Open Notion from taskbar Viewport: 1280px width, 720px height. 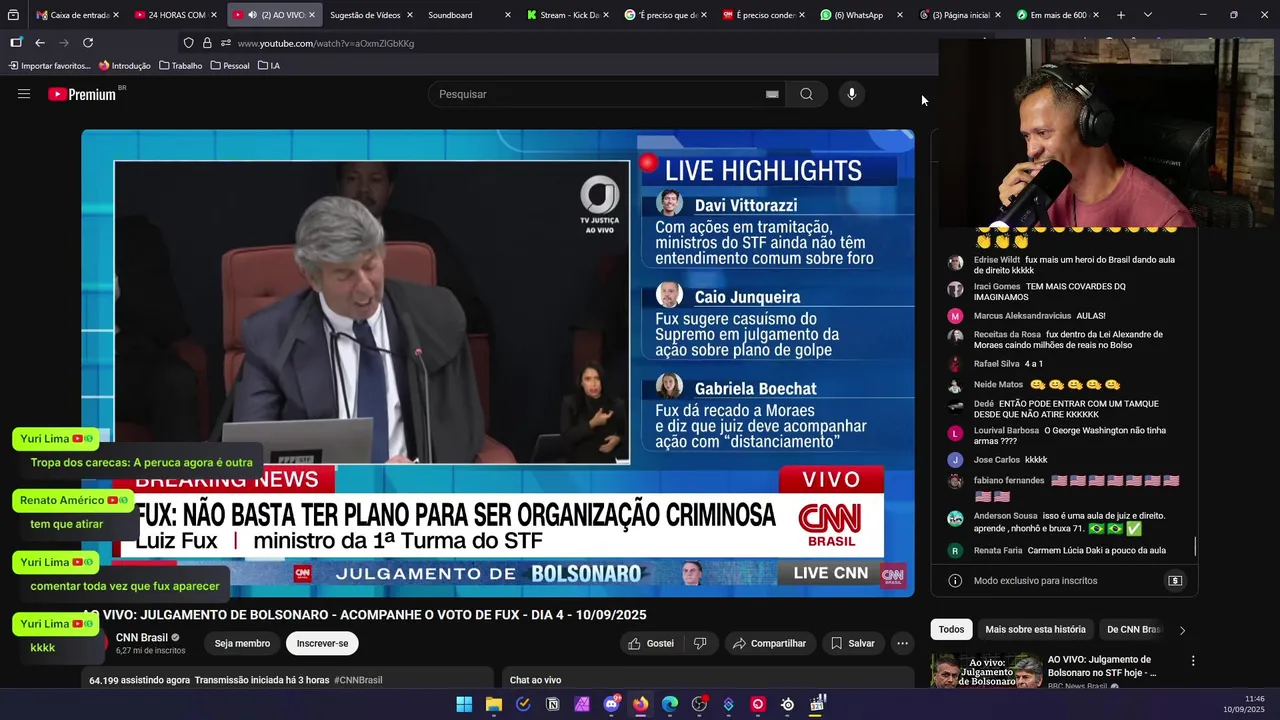[553, 705]
